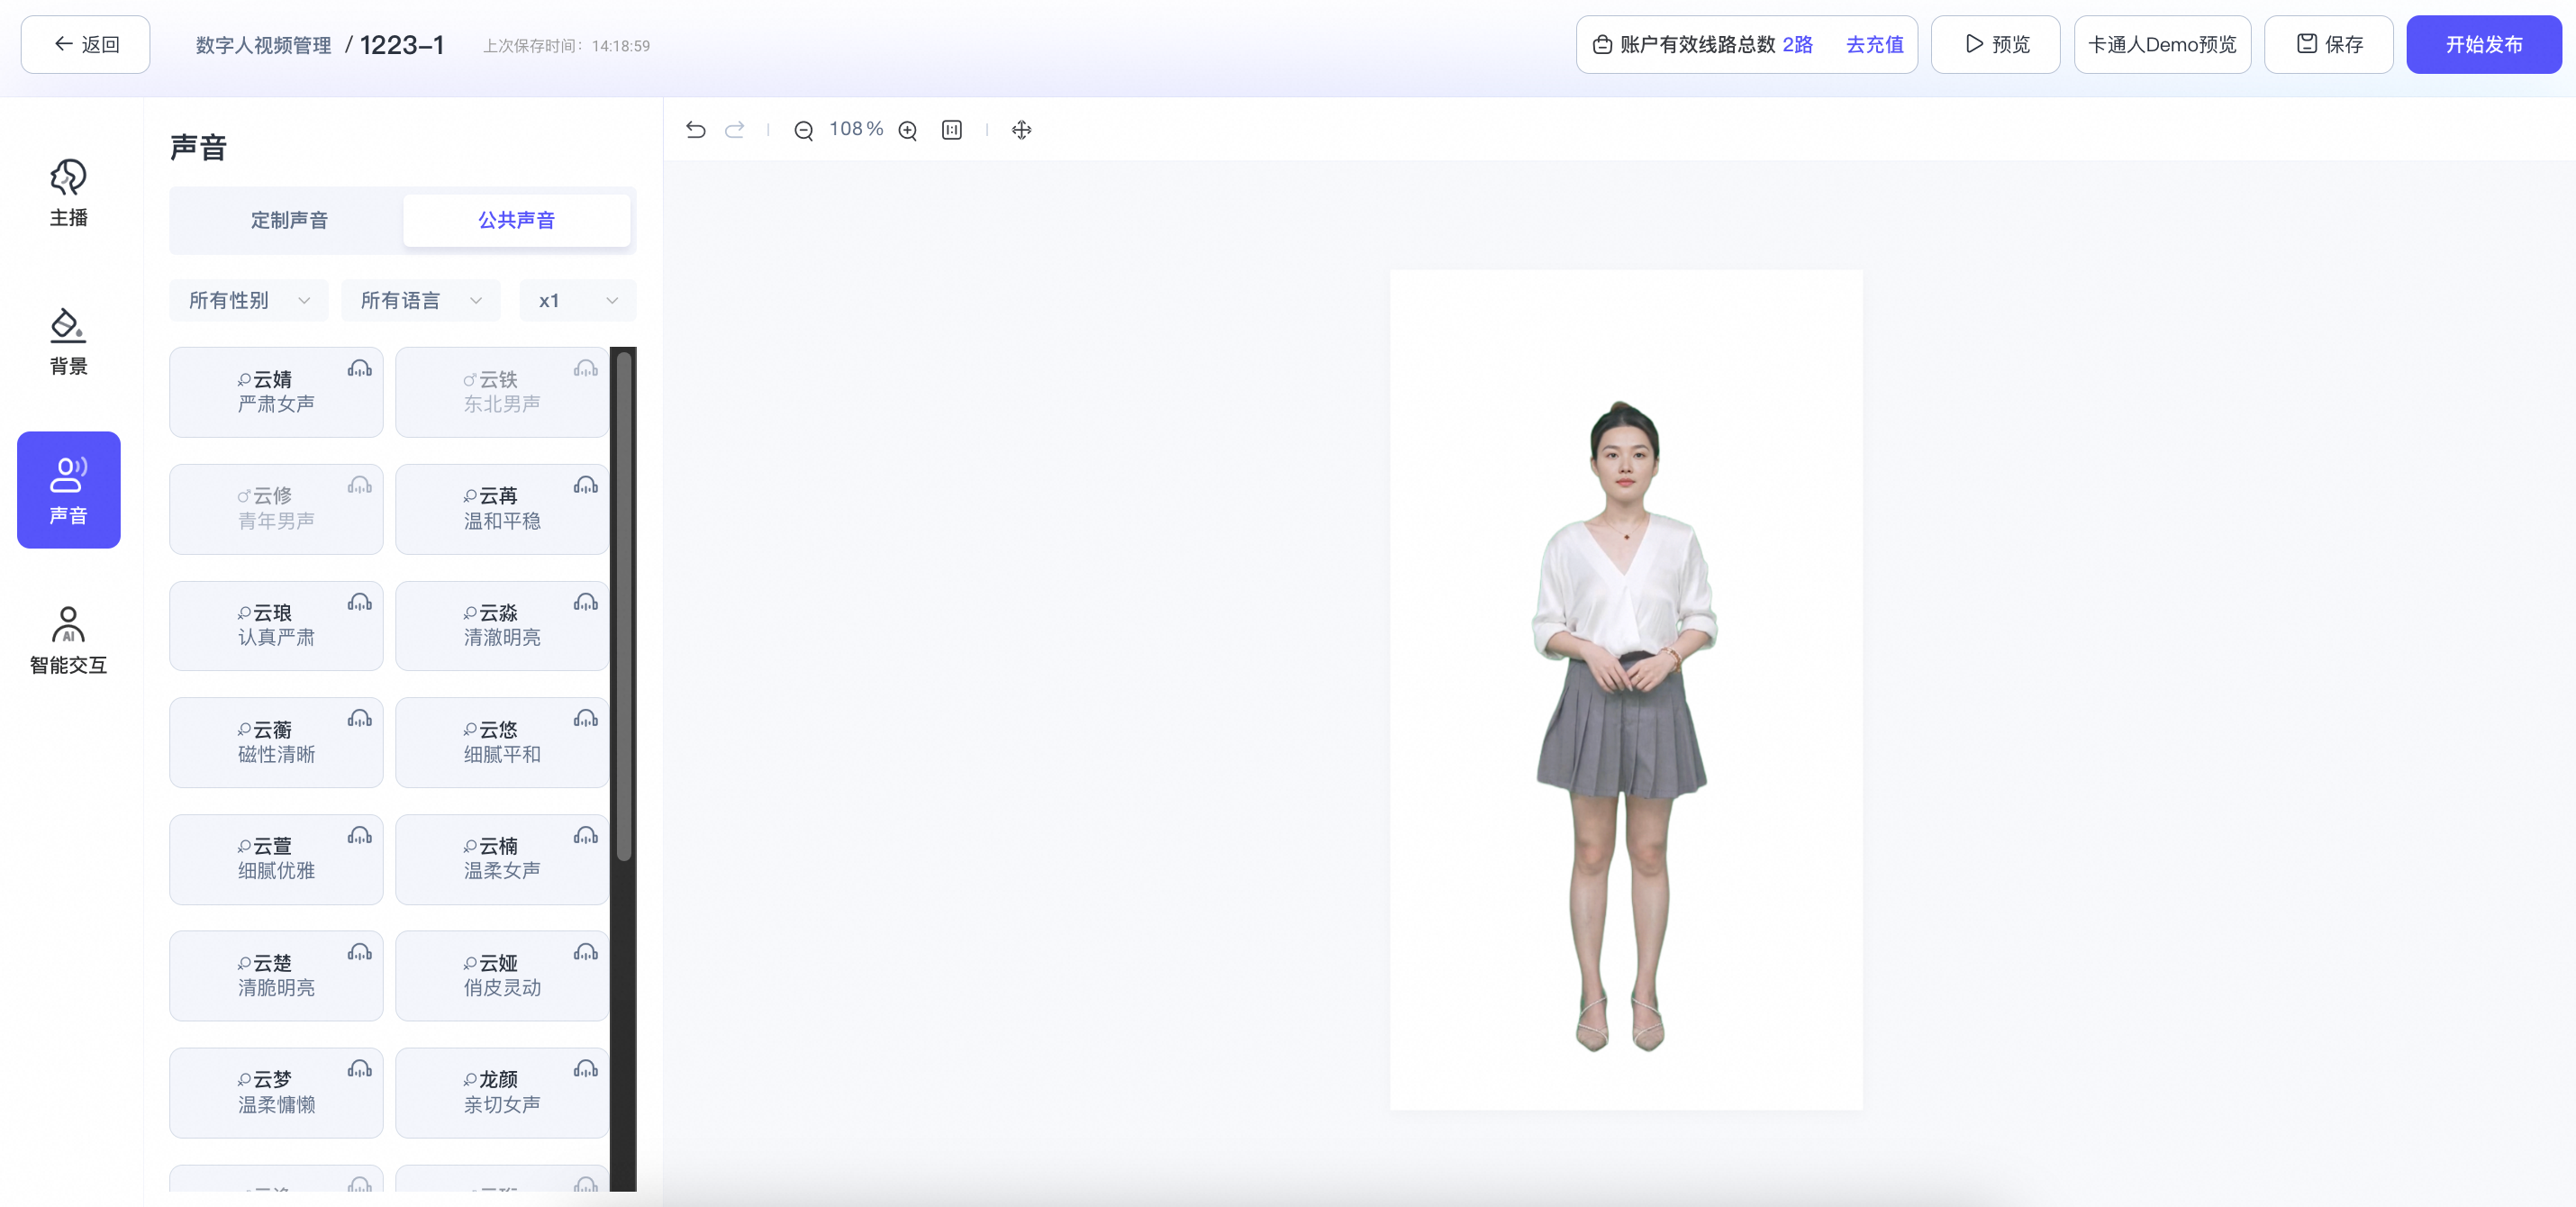Select the 云萱 细腻优雅 voice card
The height and width of the screenshot is (1207, 2576).
pos(276,860)
